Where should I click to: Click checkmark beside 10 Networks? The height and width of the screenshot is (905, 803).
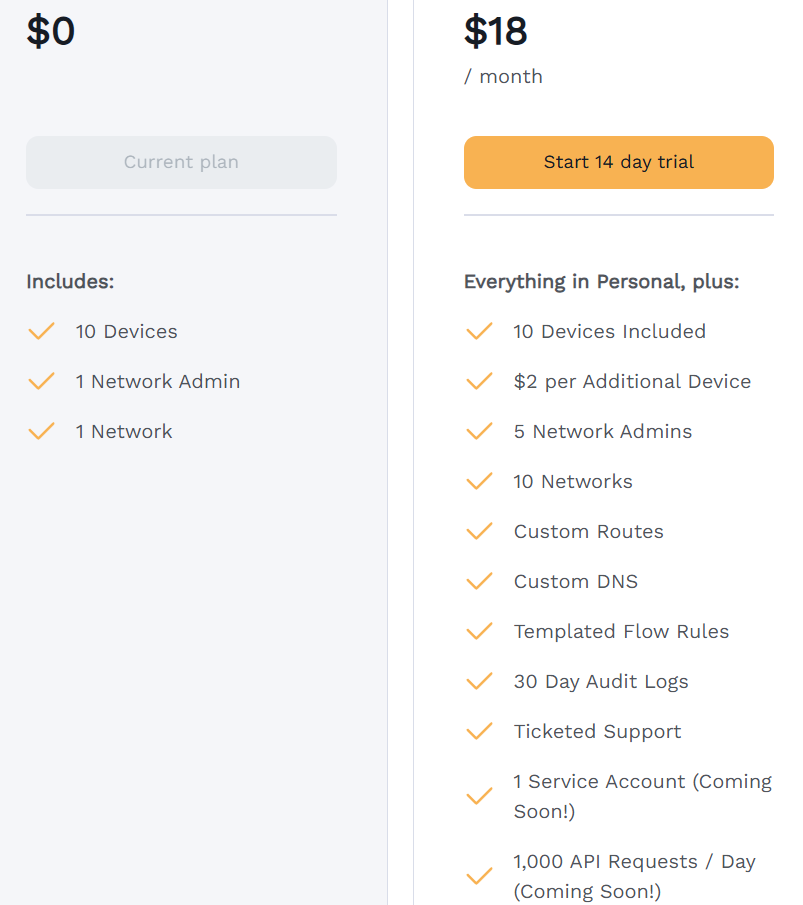pos(479,481)
